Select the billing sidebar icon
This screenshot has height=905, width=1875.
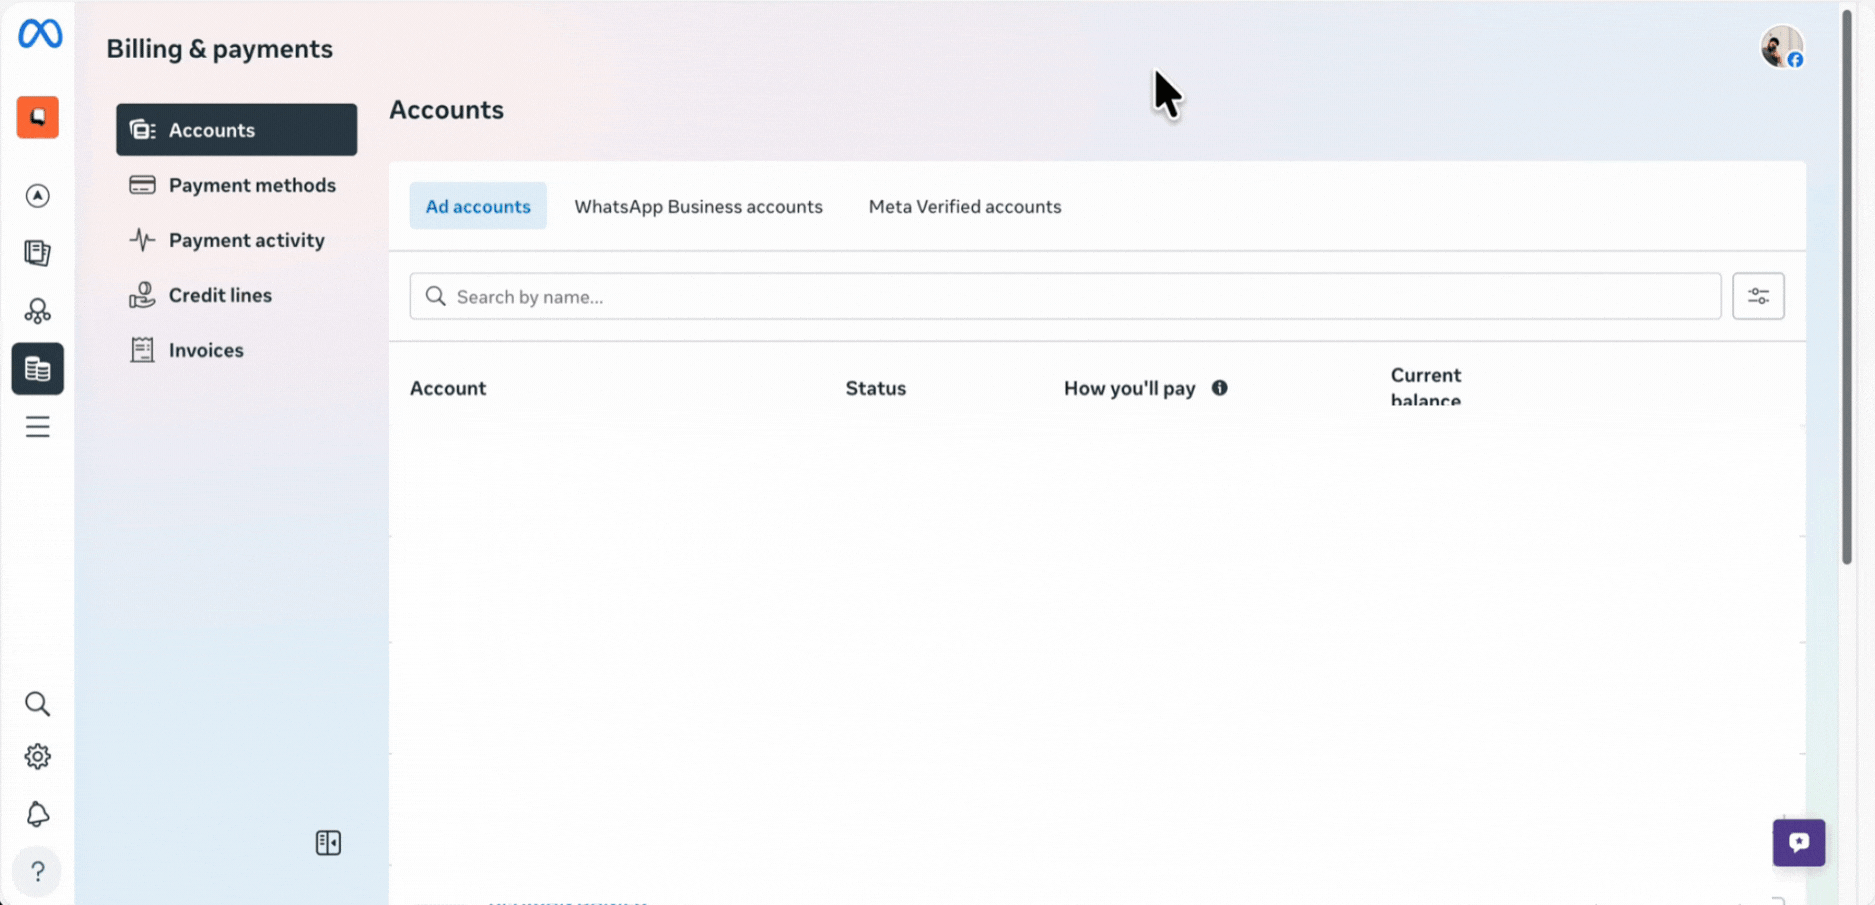38,369
